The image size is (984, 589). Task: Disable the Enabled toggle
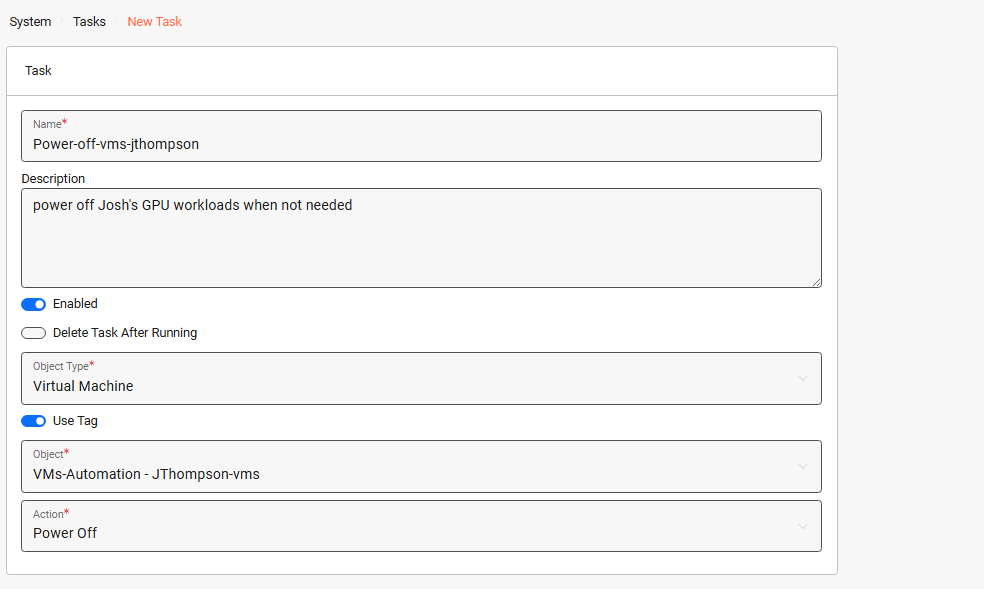(33, 304)
